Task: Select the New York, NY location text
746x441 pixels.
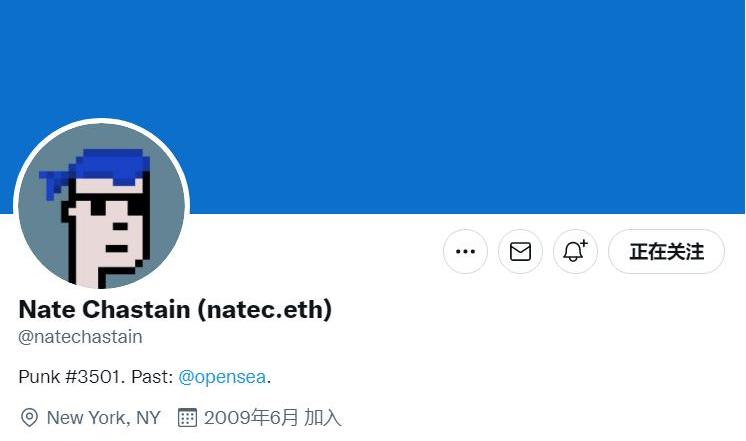Action: tap(104, 418)
